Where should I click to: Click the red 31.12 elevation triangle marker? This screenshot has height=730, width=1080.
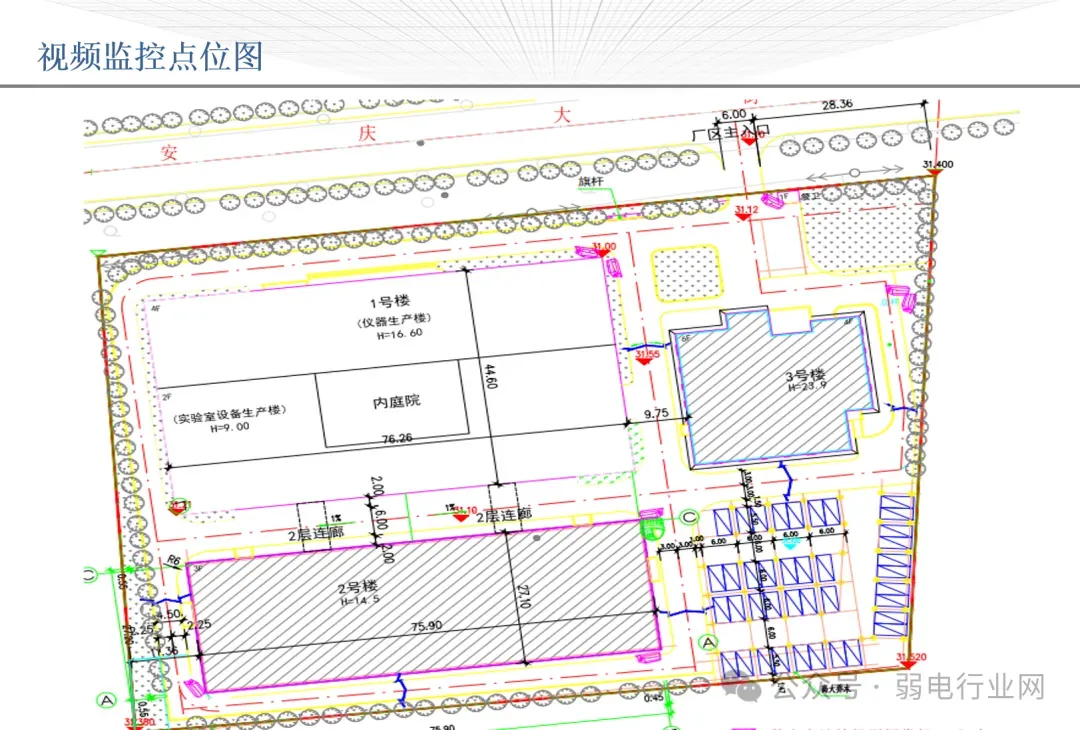click(x=742, y=217)
